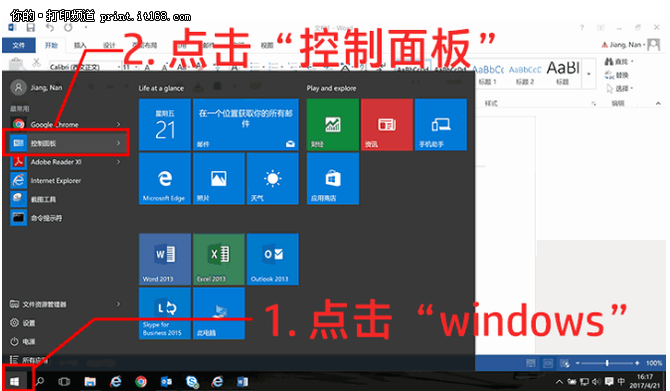Open the 资讯 news tile
670x391 pixels.
(387, 124)
